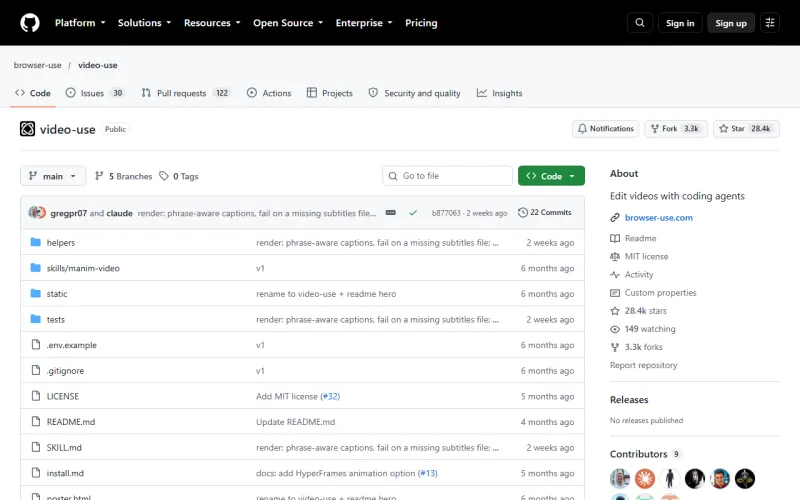This screenshot has width=800, height=500.
Task: Open the README.md file
Action: tap(71, 422)
